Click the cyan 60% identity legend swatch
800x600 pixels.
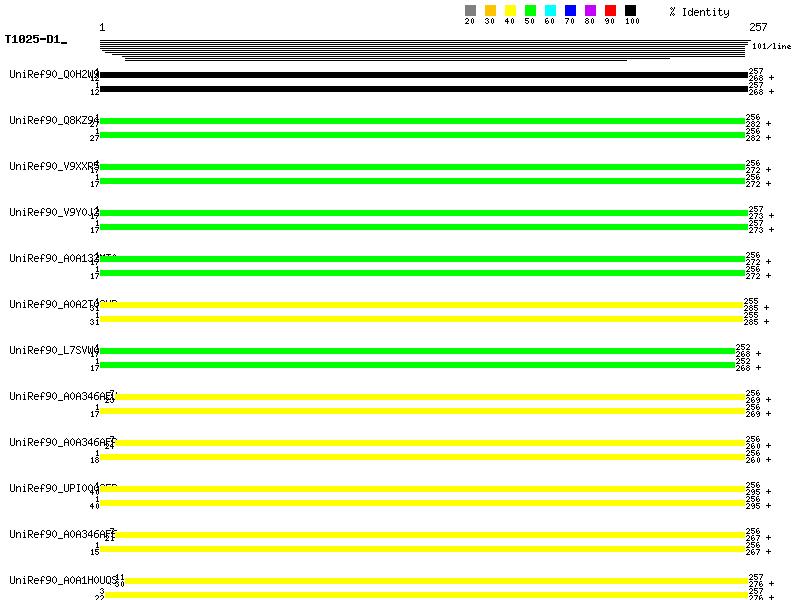(x=550, y=10)
